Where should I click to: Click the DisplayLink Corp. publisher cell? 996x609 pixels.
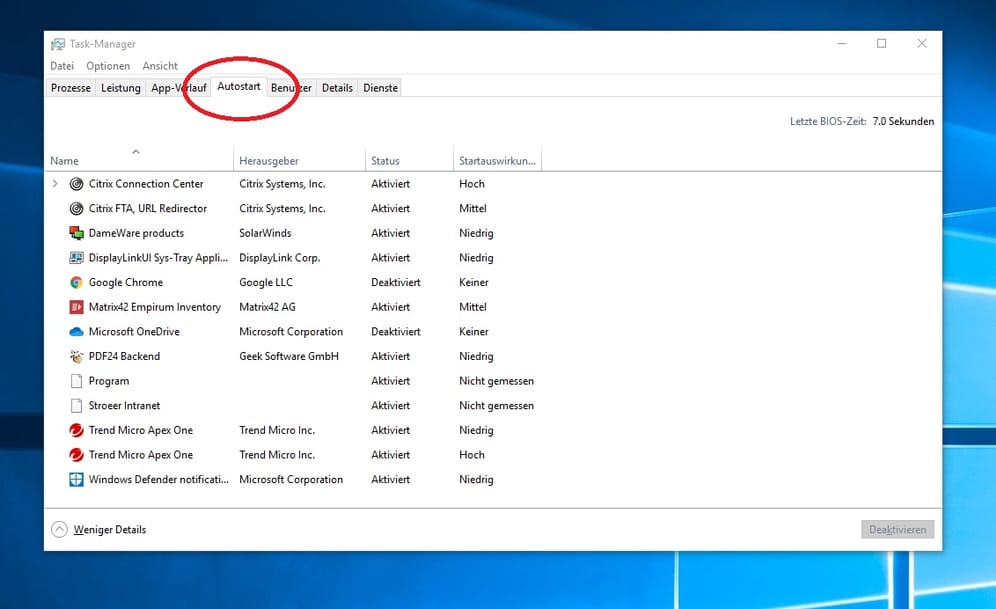tap(279, 258)
